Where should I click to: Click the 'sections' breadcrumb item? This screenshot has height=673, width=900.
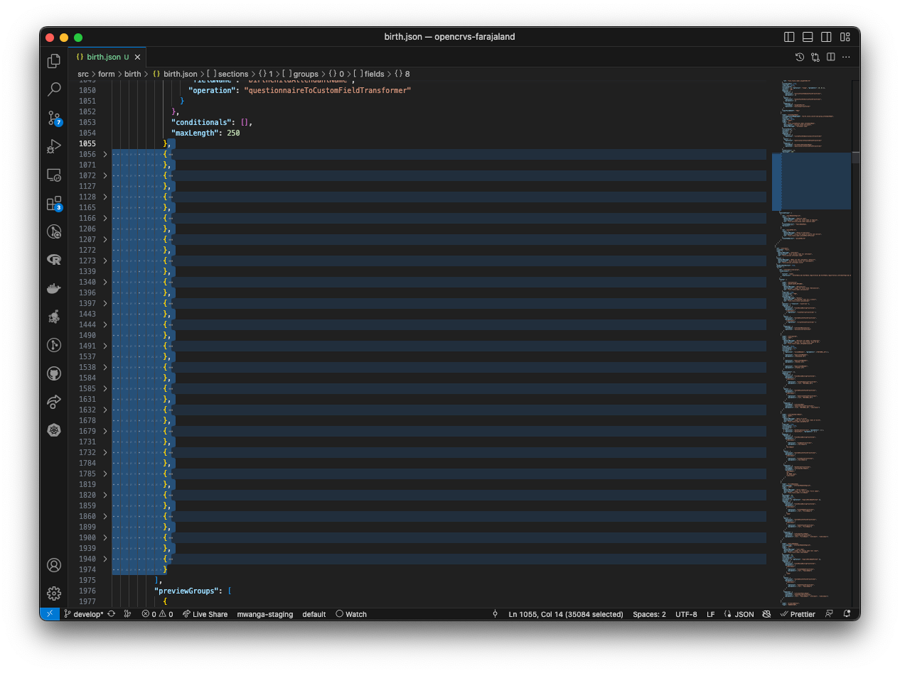(x=232, y=74)
